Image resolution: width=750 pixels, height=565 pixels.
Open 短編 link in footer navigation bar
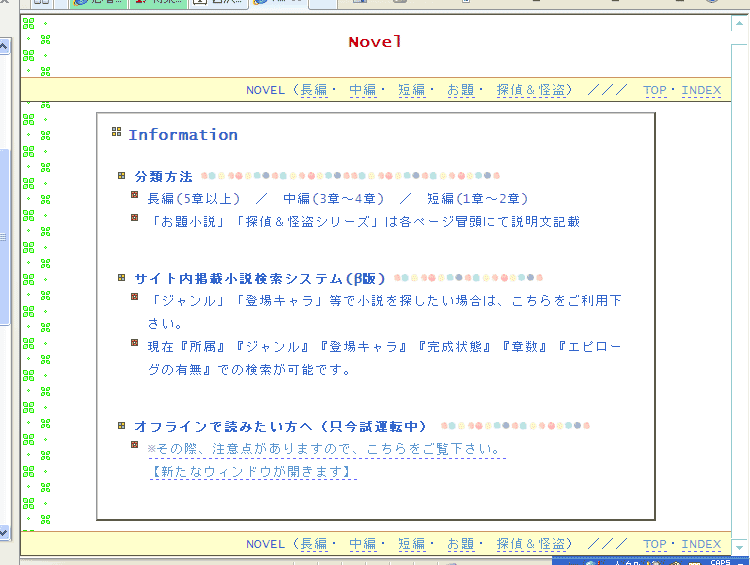coord(412,544)
